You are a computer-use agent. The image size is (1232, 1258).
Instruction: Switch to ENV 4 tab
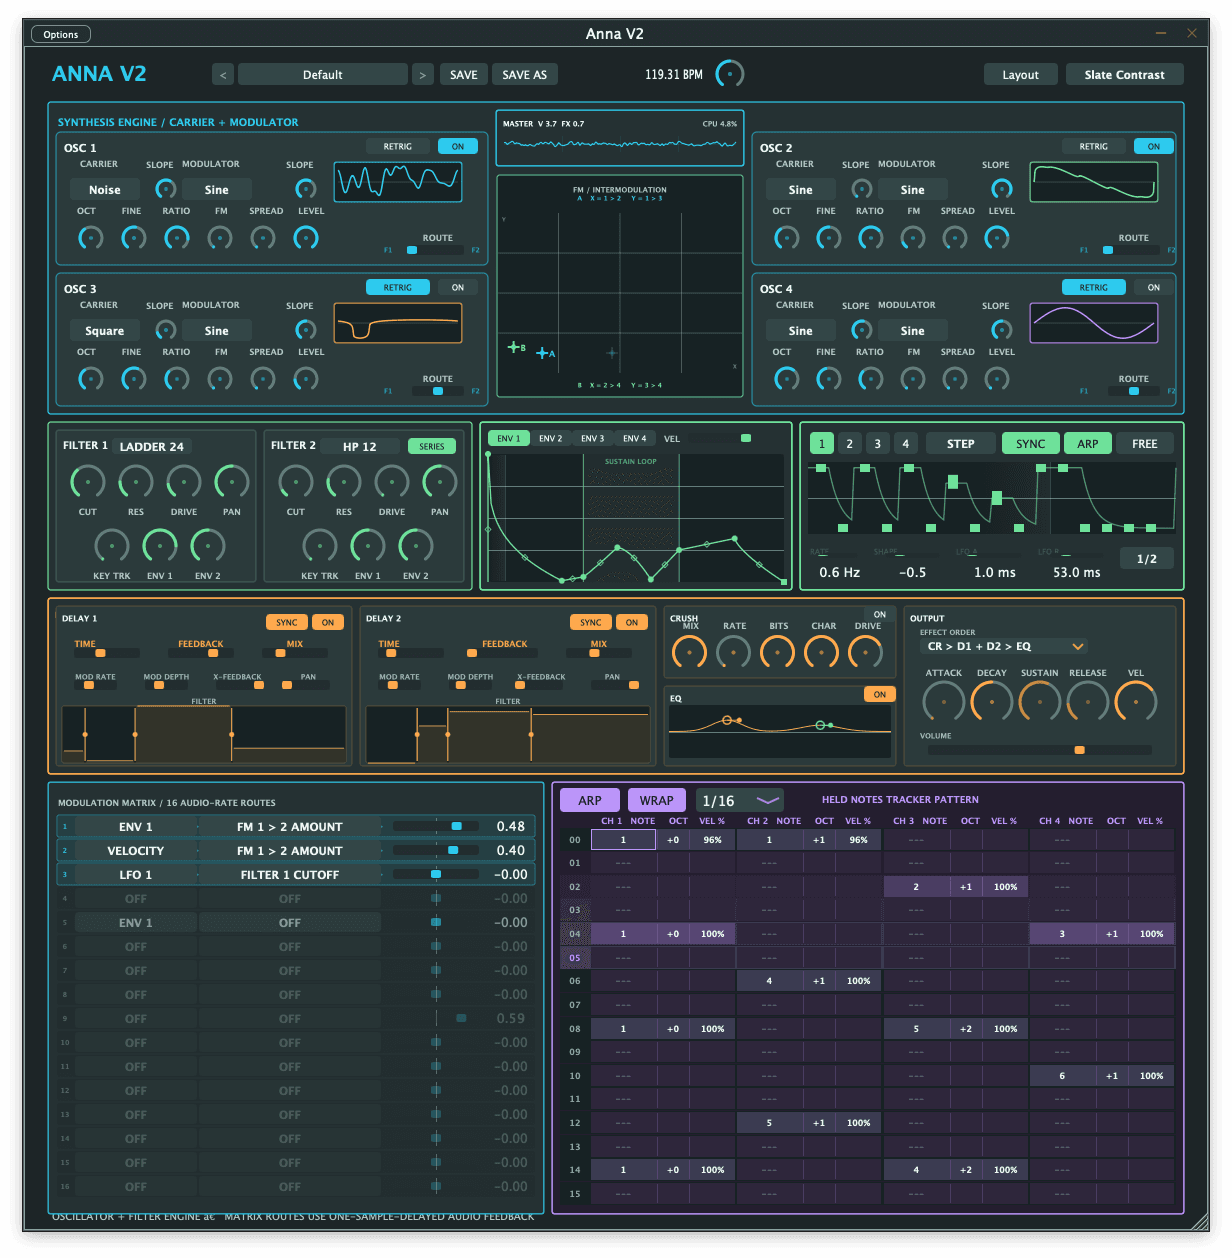[635, 438]
